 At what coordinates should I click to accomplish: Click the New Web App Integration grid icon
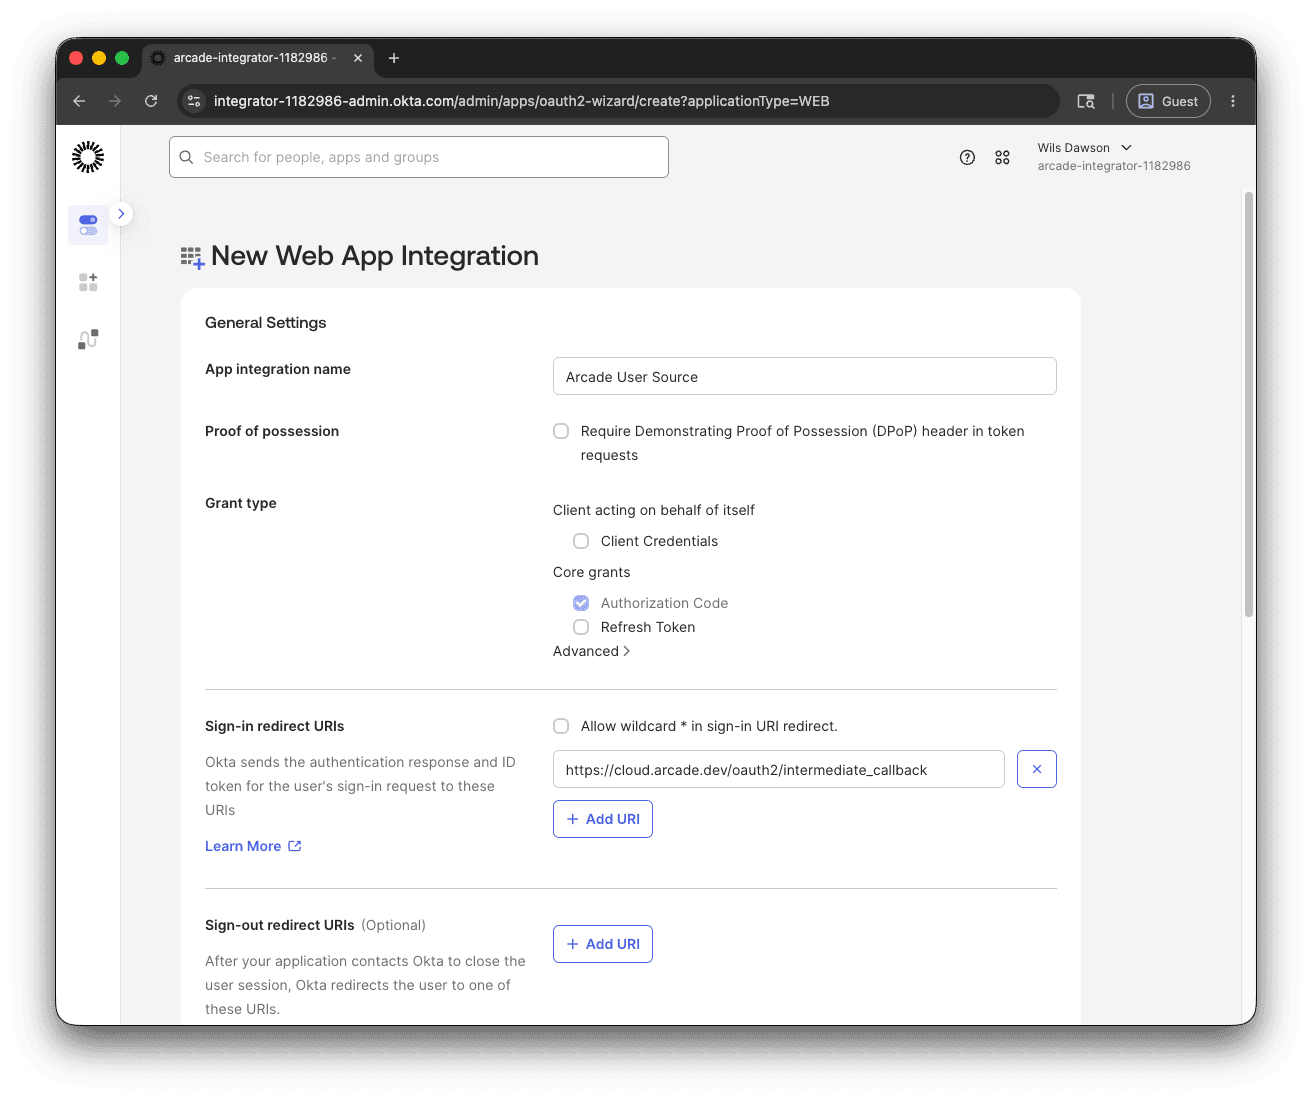(x=192, y=257)
